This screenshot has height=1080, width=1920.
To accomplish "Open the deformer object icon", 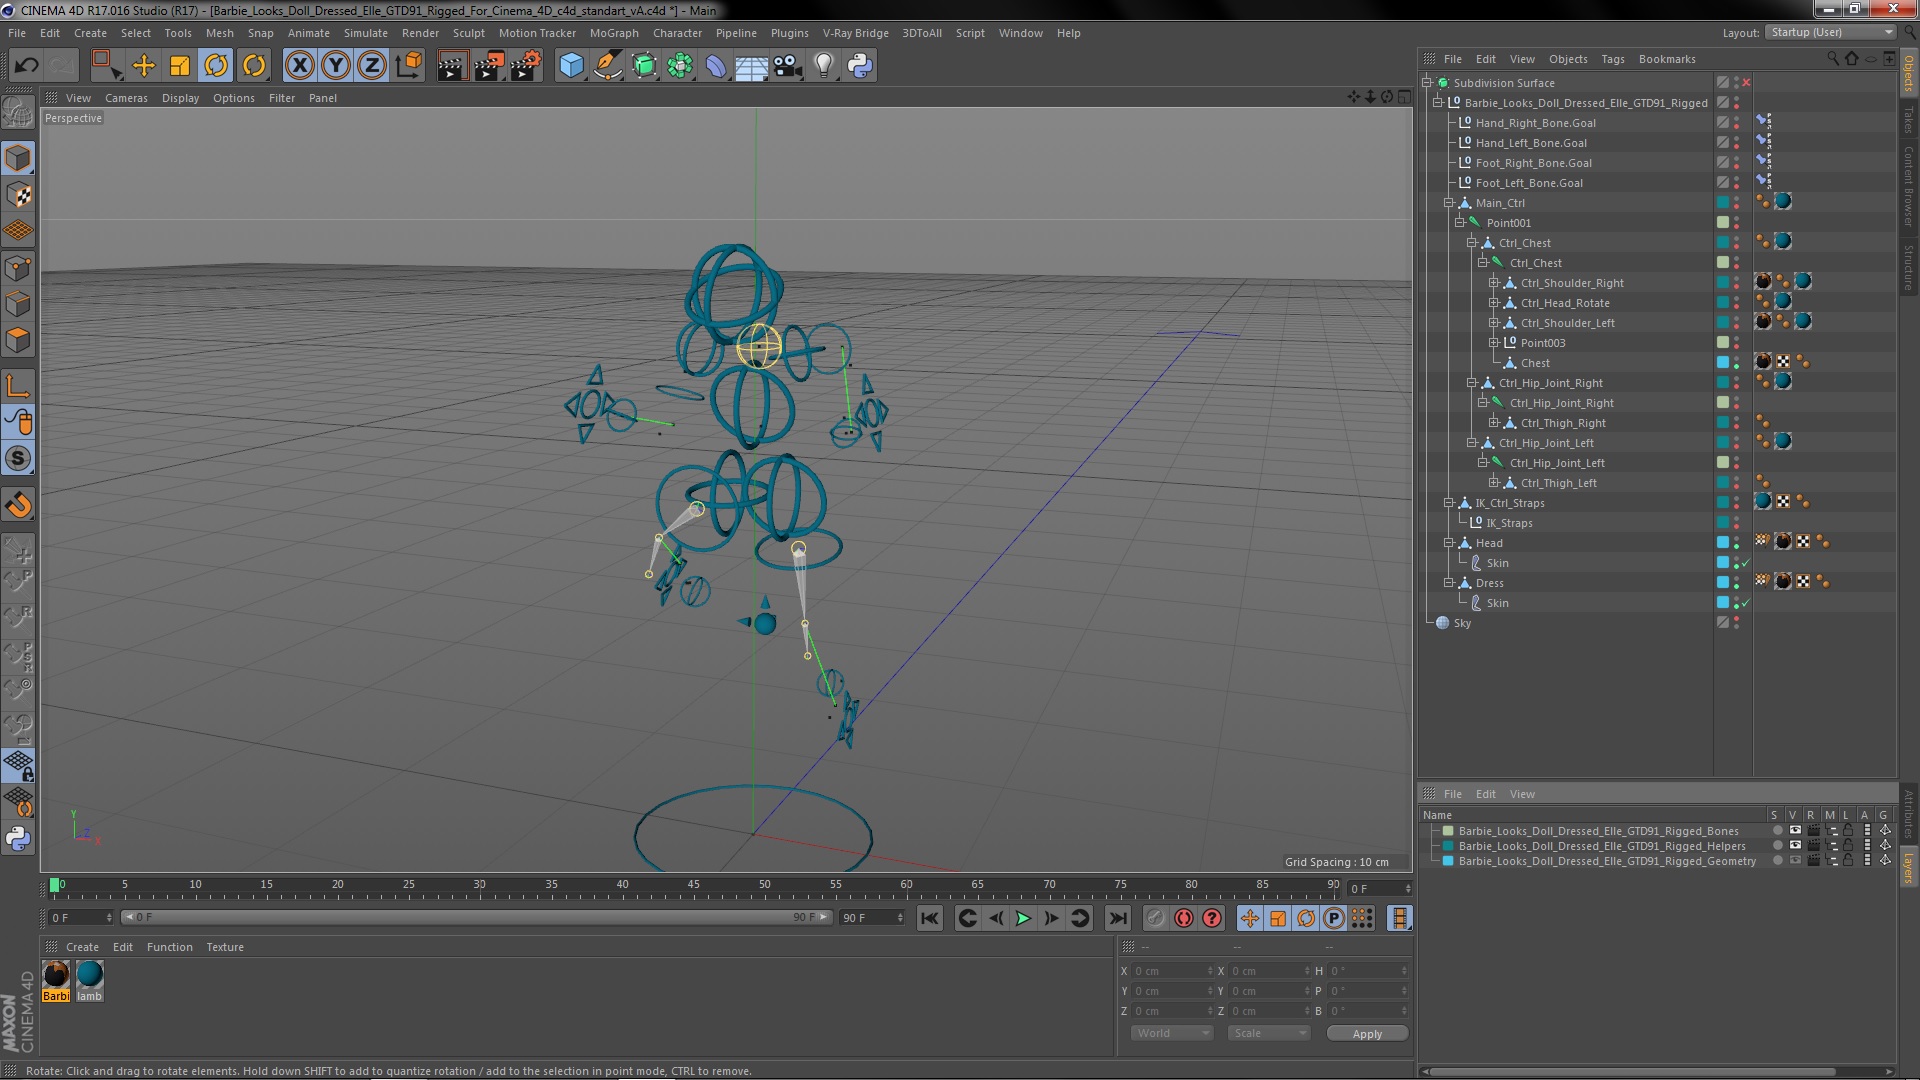I will 716,66.
